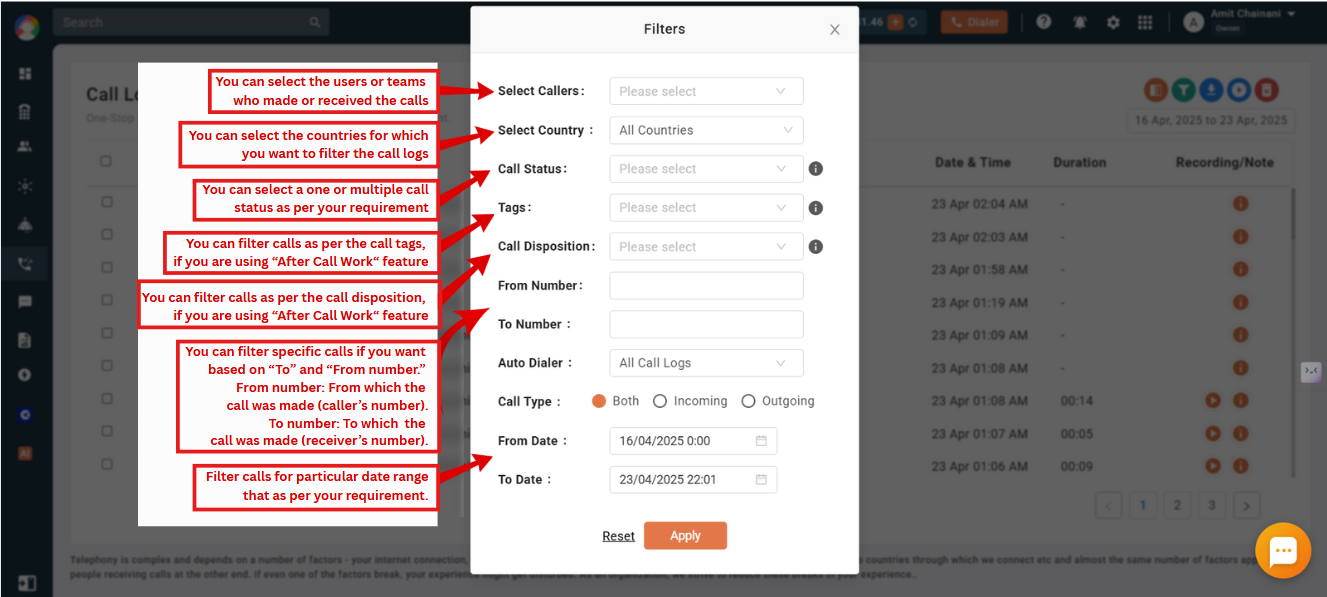The width and height of the screenshot is (1327, 597).
Task: Click the blue download icon above call logs
Action: tap(1211, 90)
